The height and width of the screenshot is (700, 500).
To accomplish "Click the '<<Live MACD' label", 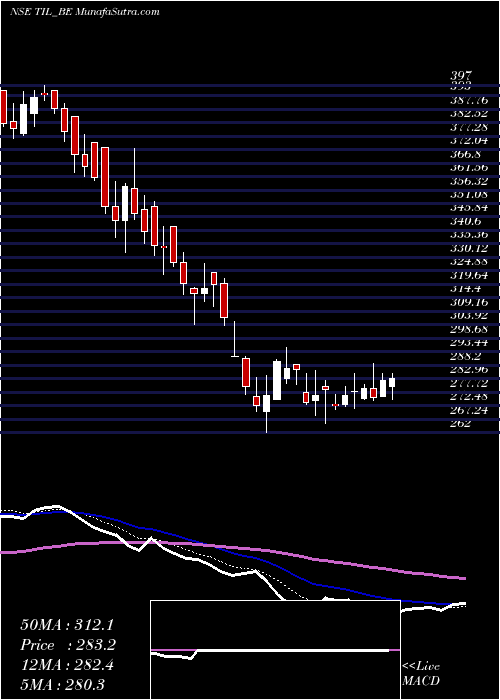I will click(x=421, y=674).
